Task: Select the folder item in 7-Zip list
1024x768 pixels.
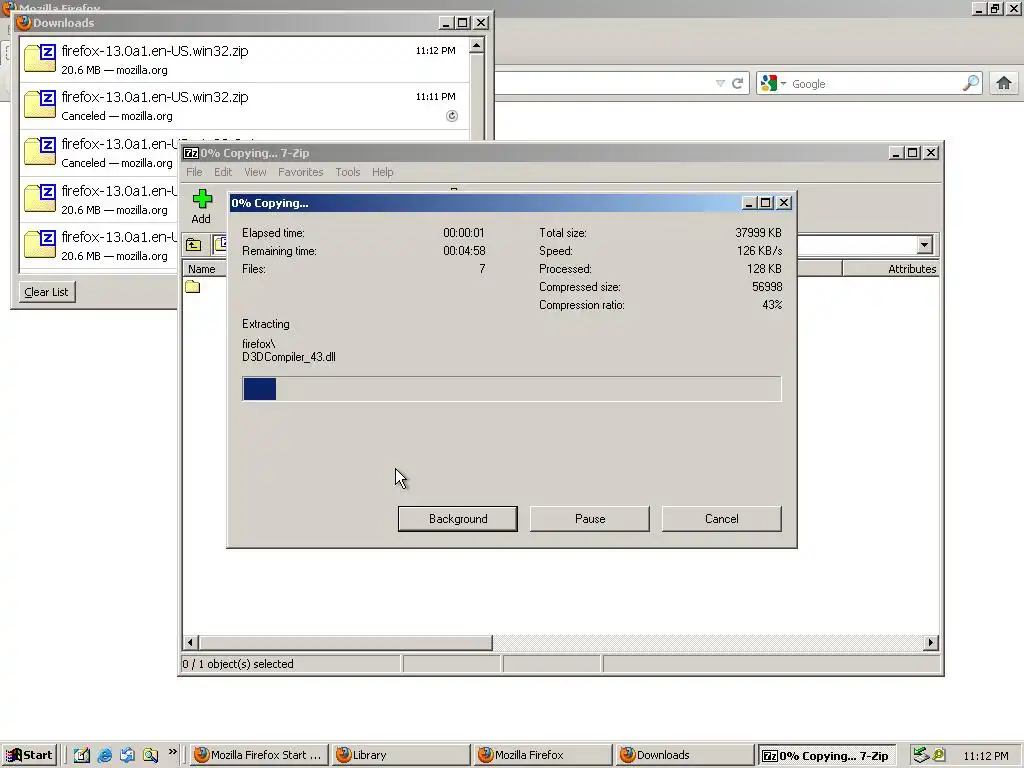Action: pyautogui.click(x=193, y=287)
